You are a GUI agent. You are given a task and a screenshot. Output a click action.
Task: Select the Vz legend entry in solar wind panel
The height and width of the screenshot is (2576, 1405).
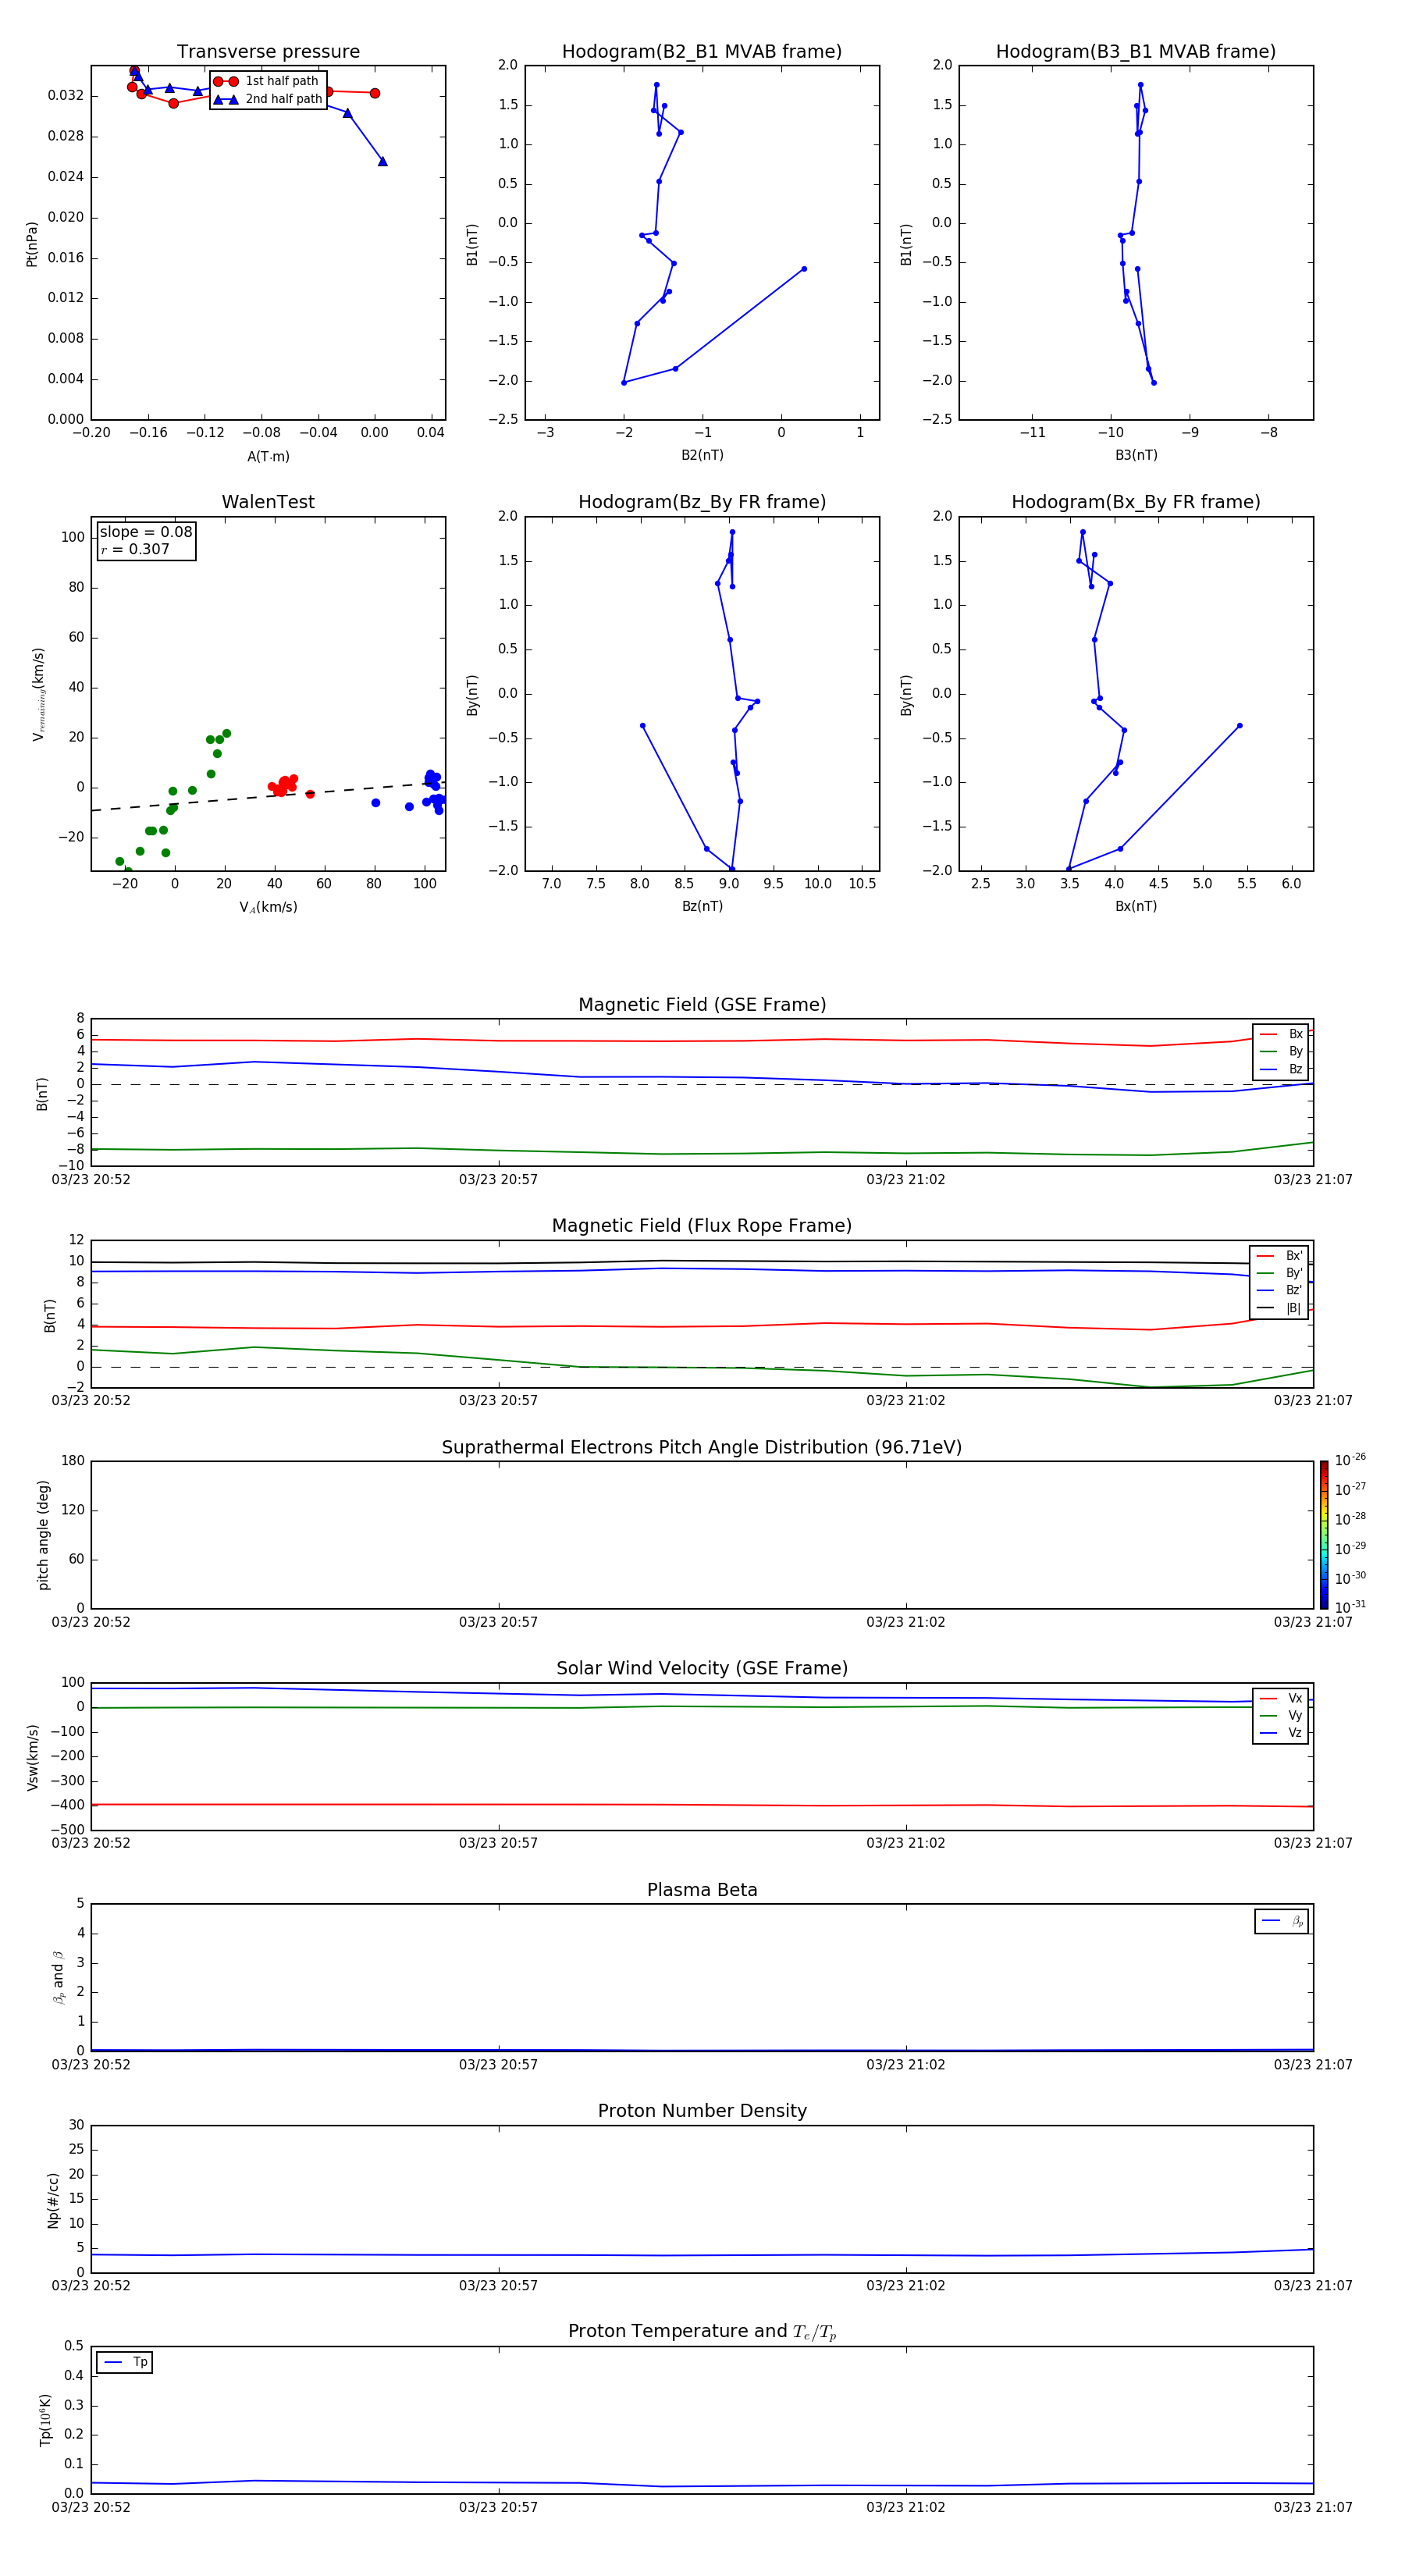pos(1281,1733)
